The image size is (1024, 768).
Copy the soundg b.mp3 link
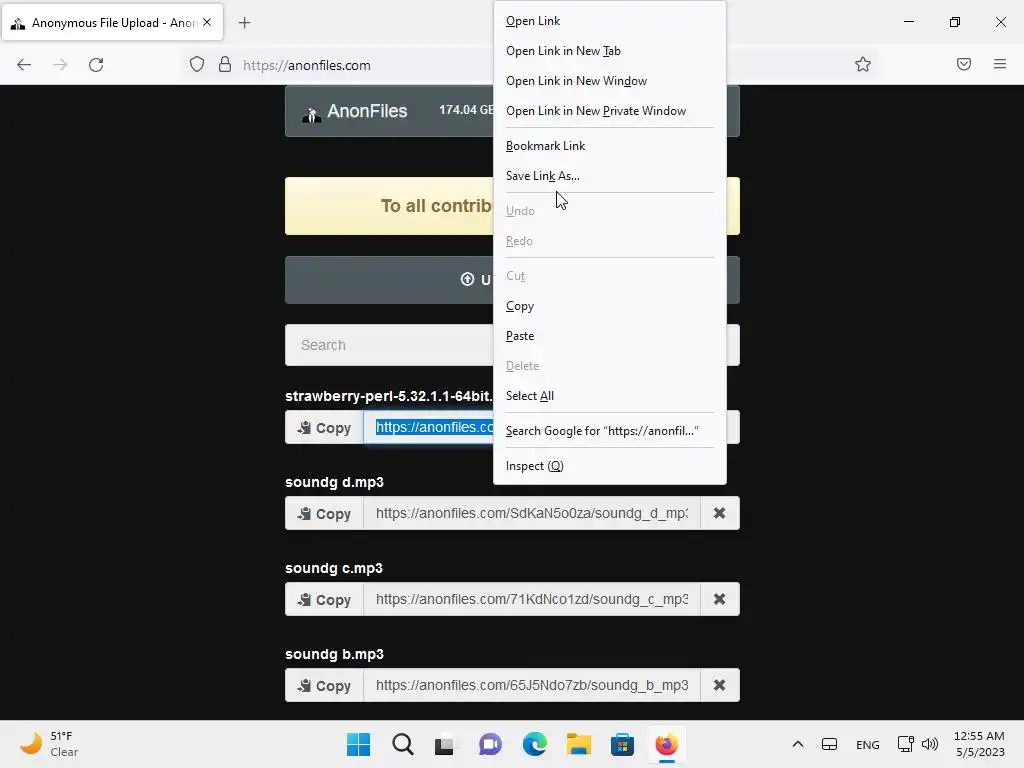(x=325, y=685)
